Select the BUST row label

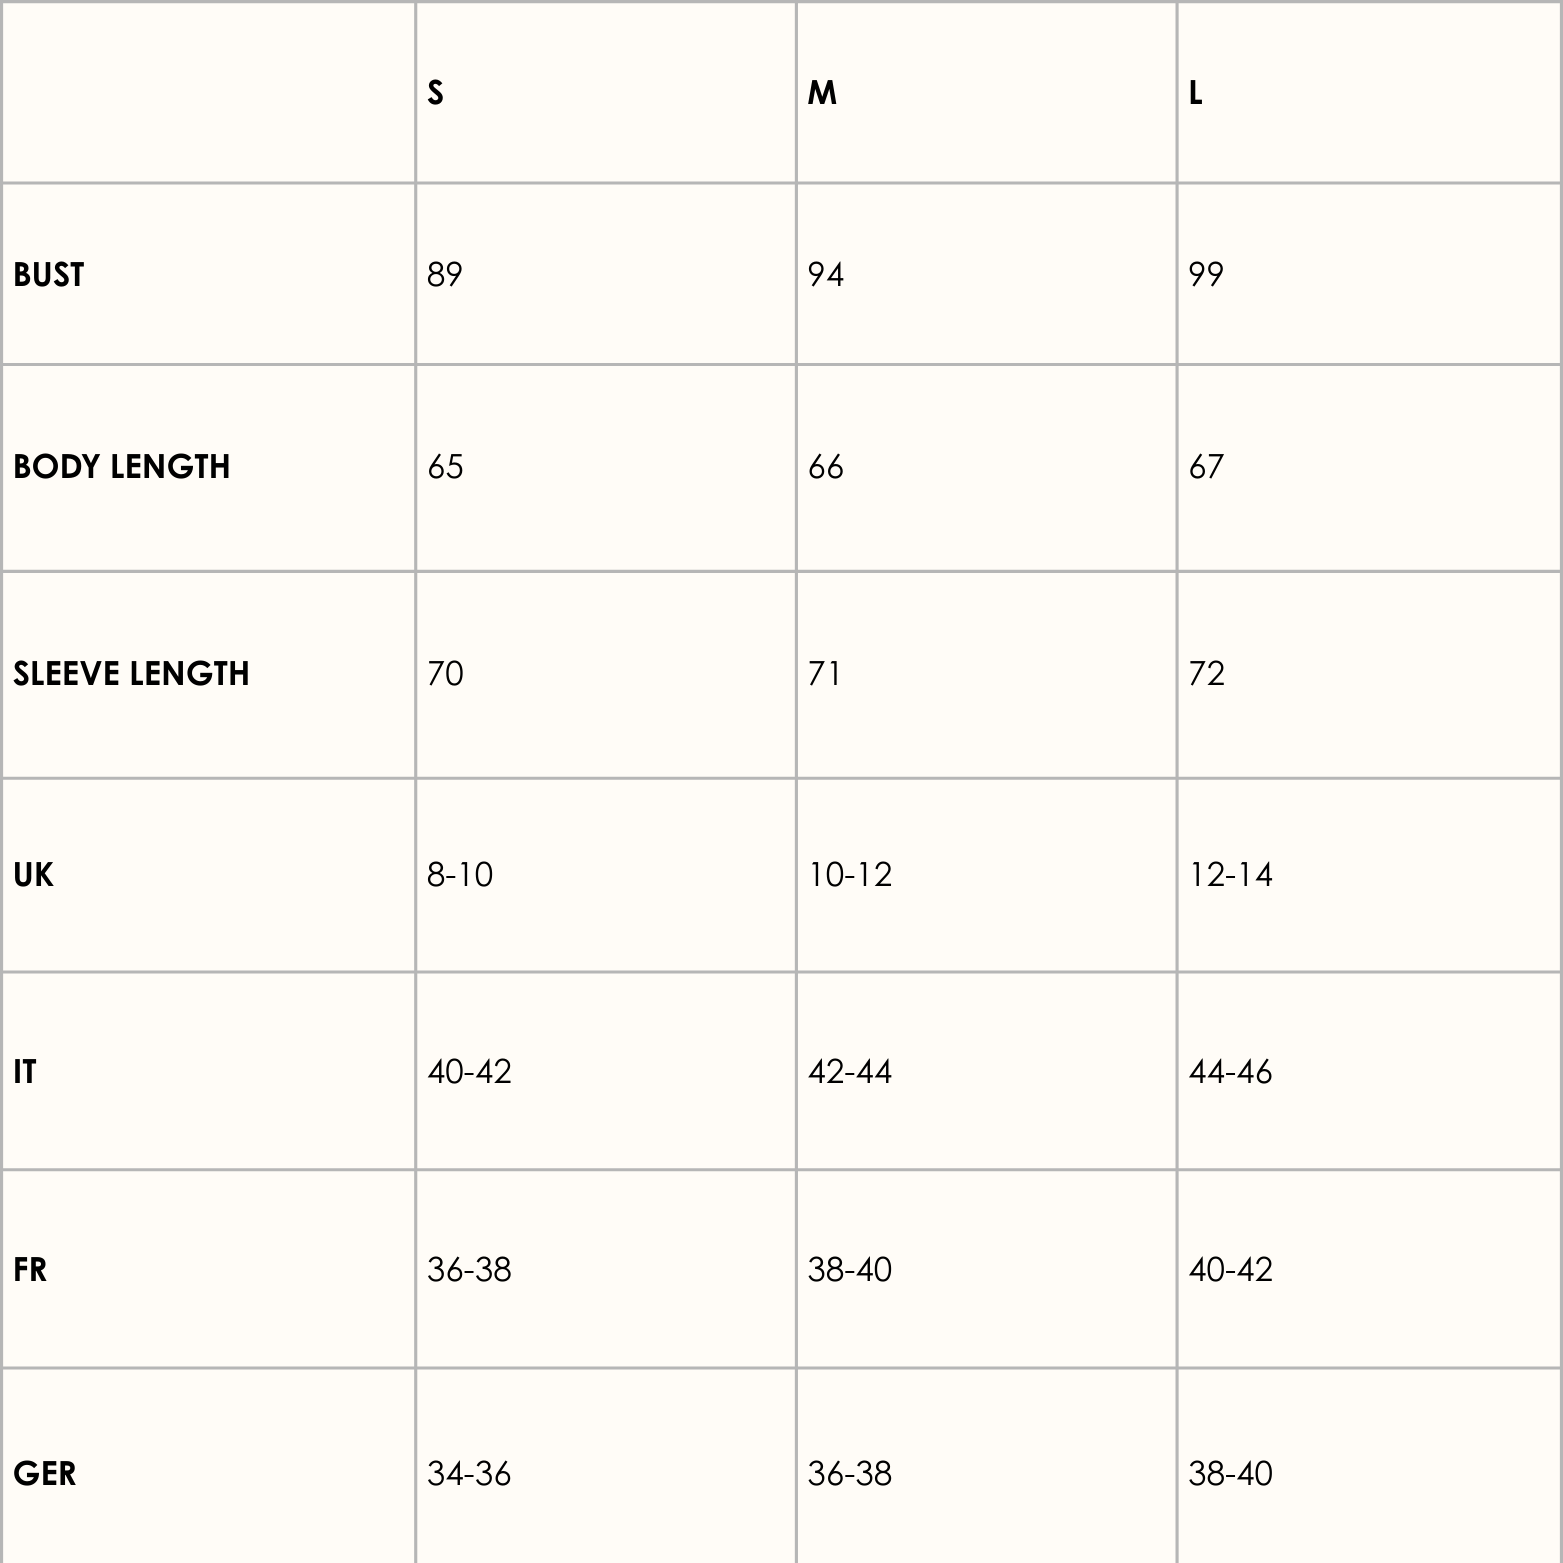point(49,275)
